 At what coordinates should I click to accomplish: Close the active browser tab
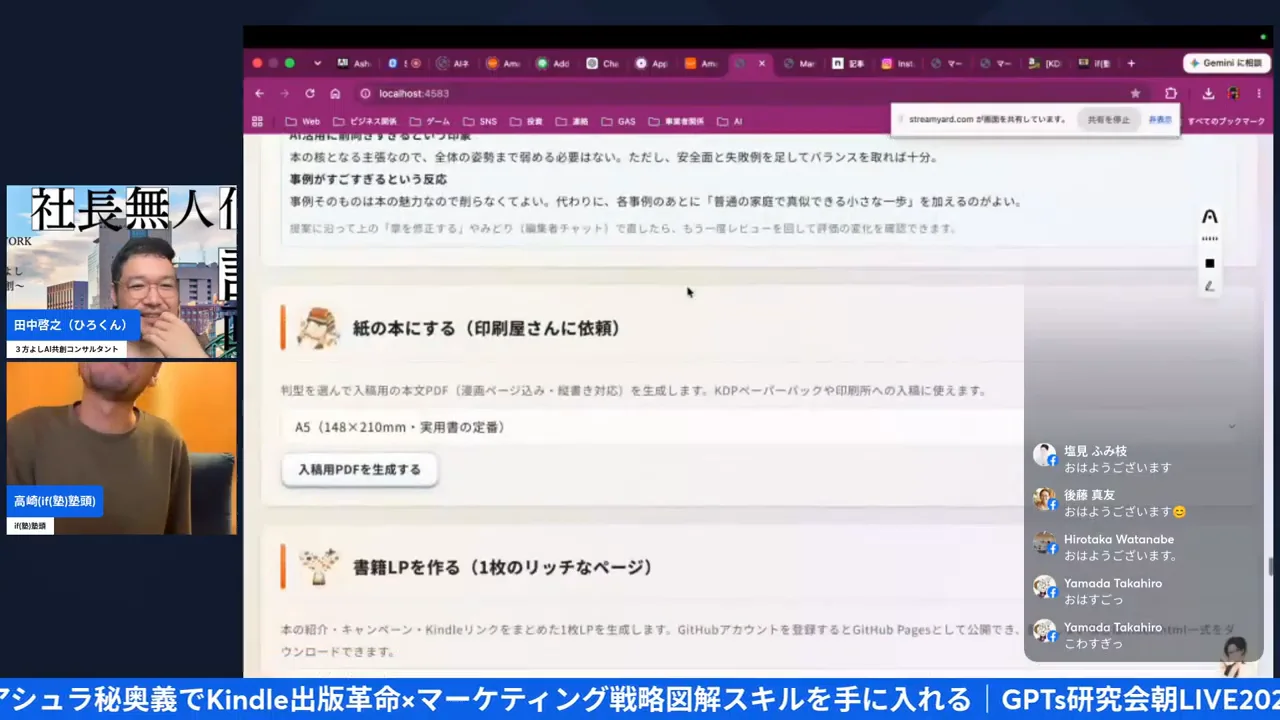click(x=762, y=63)
